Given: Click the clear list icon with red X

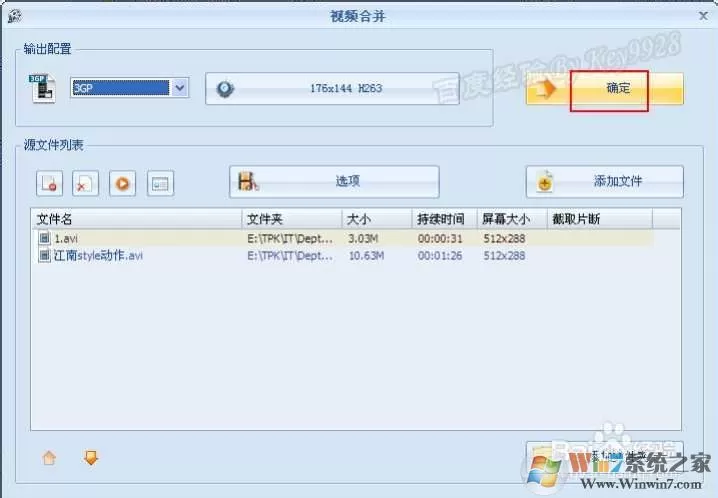Looking at the screenshot, I should pos(86,184).
